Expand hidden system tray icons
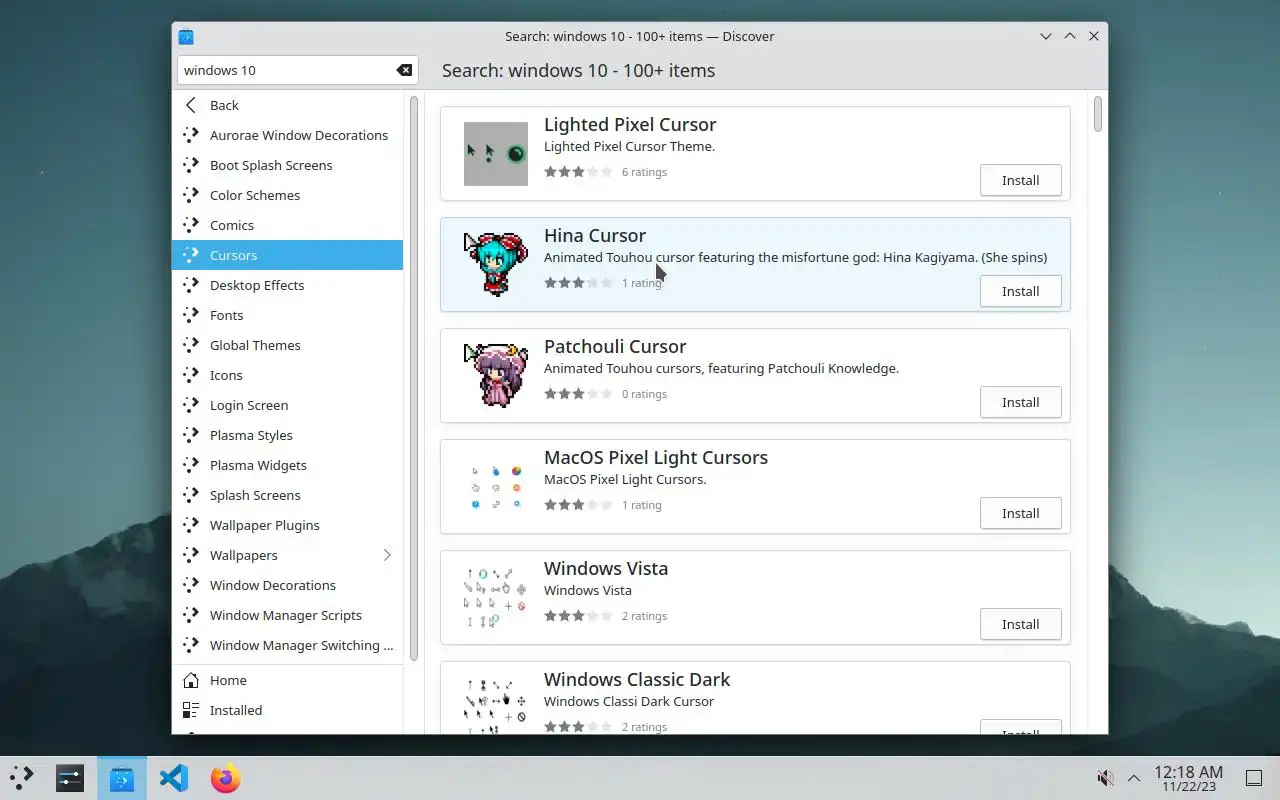Screen dimensions: 1280x800 coord(1134,778)
